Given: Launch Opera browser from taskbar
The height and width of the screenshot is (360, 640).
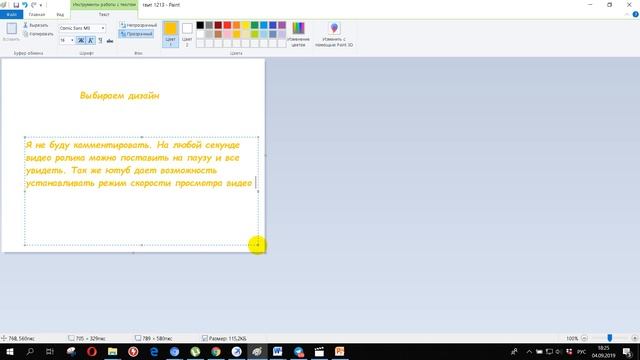Looking at the screenshot, I should point(92,351).
